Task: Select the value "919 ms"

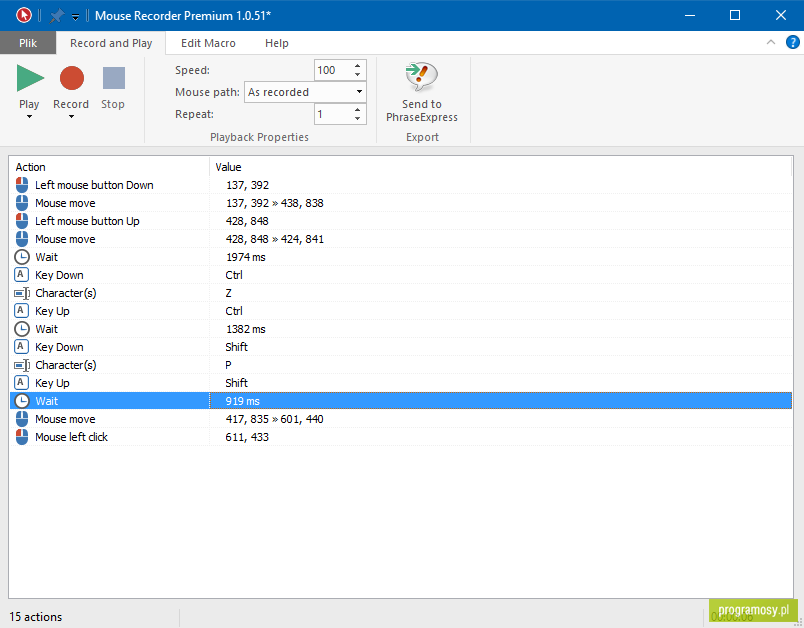Action: (243, 401)
